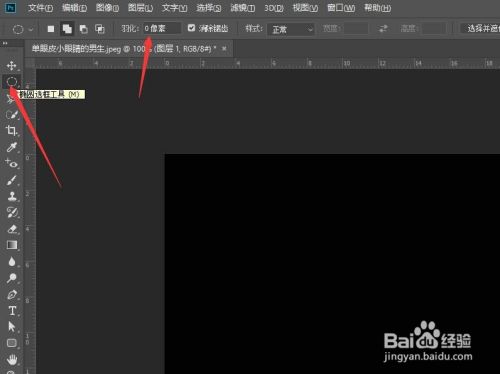This screenshot has height=374, width=500.
Task: Choose New selection mode
Action: tap(51, 29)
